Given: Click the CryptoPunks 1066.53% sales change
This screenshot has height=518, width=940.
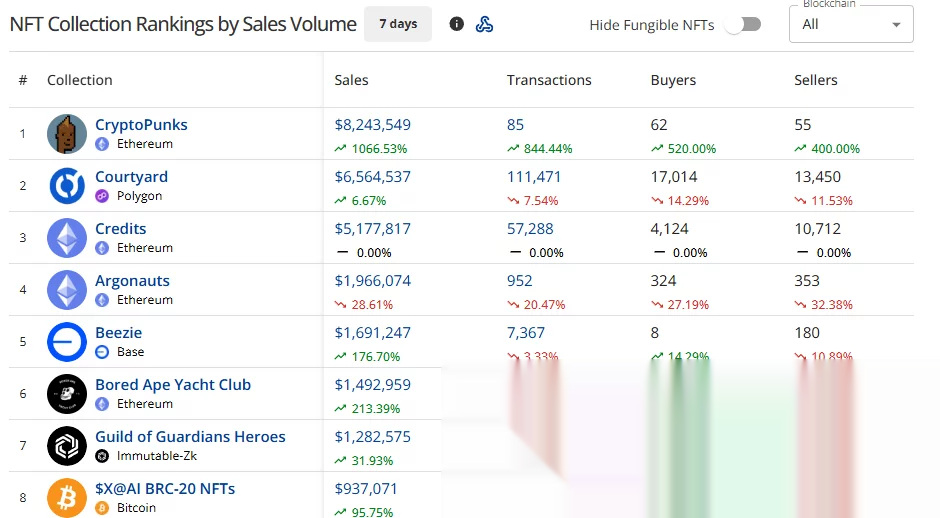Looking at the screenshot, I should click(x=370, y=148).
